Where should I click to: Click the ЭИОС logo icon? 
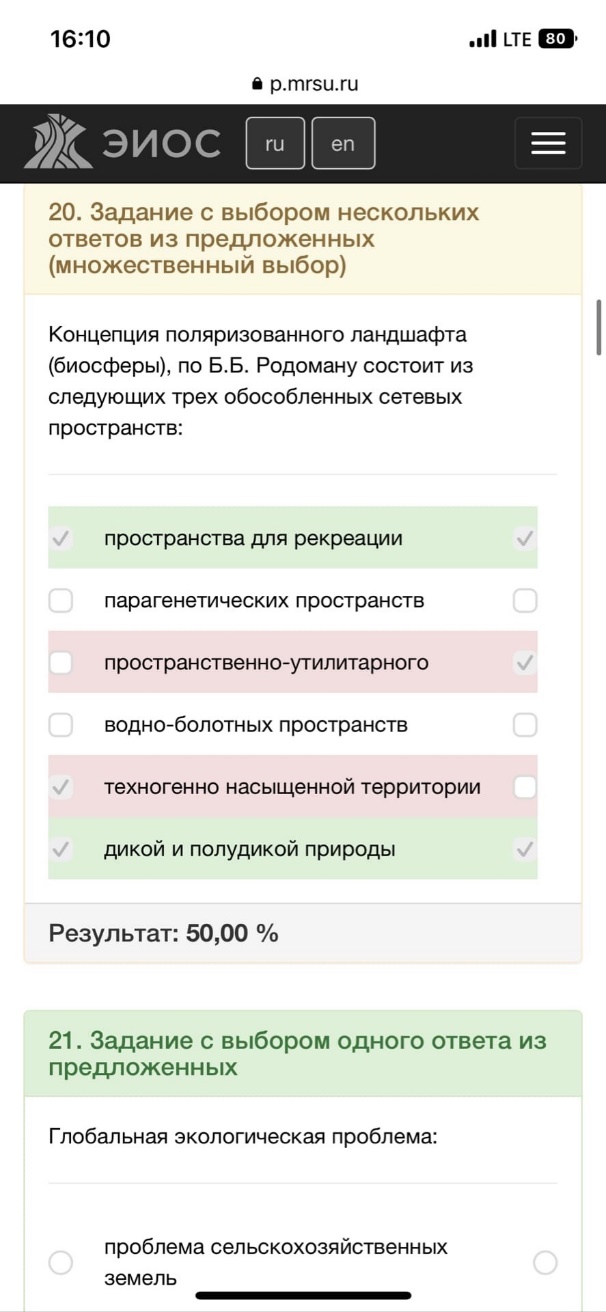61,143
